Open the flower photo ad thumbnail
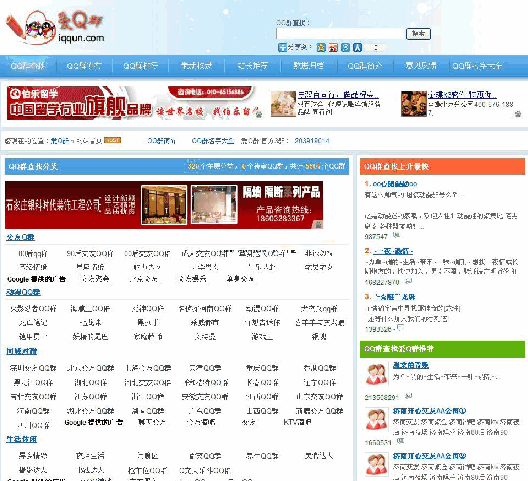528x481 pixels. click(x=283, y=104)
